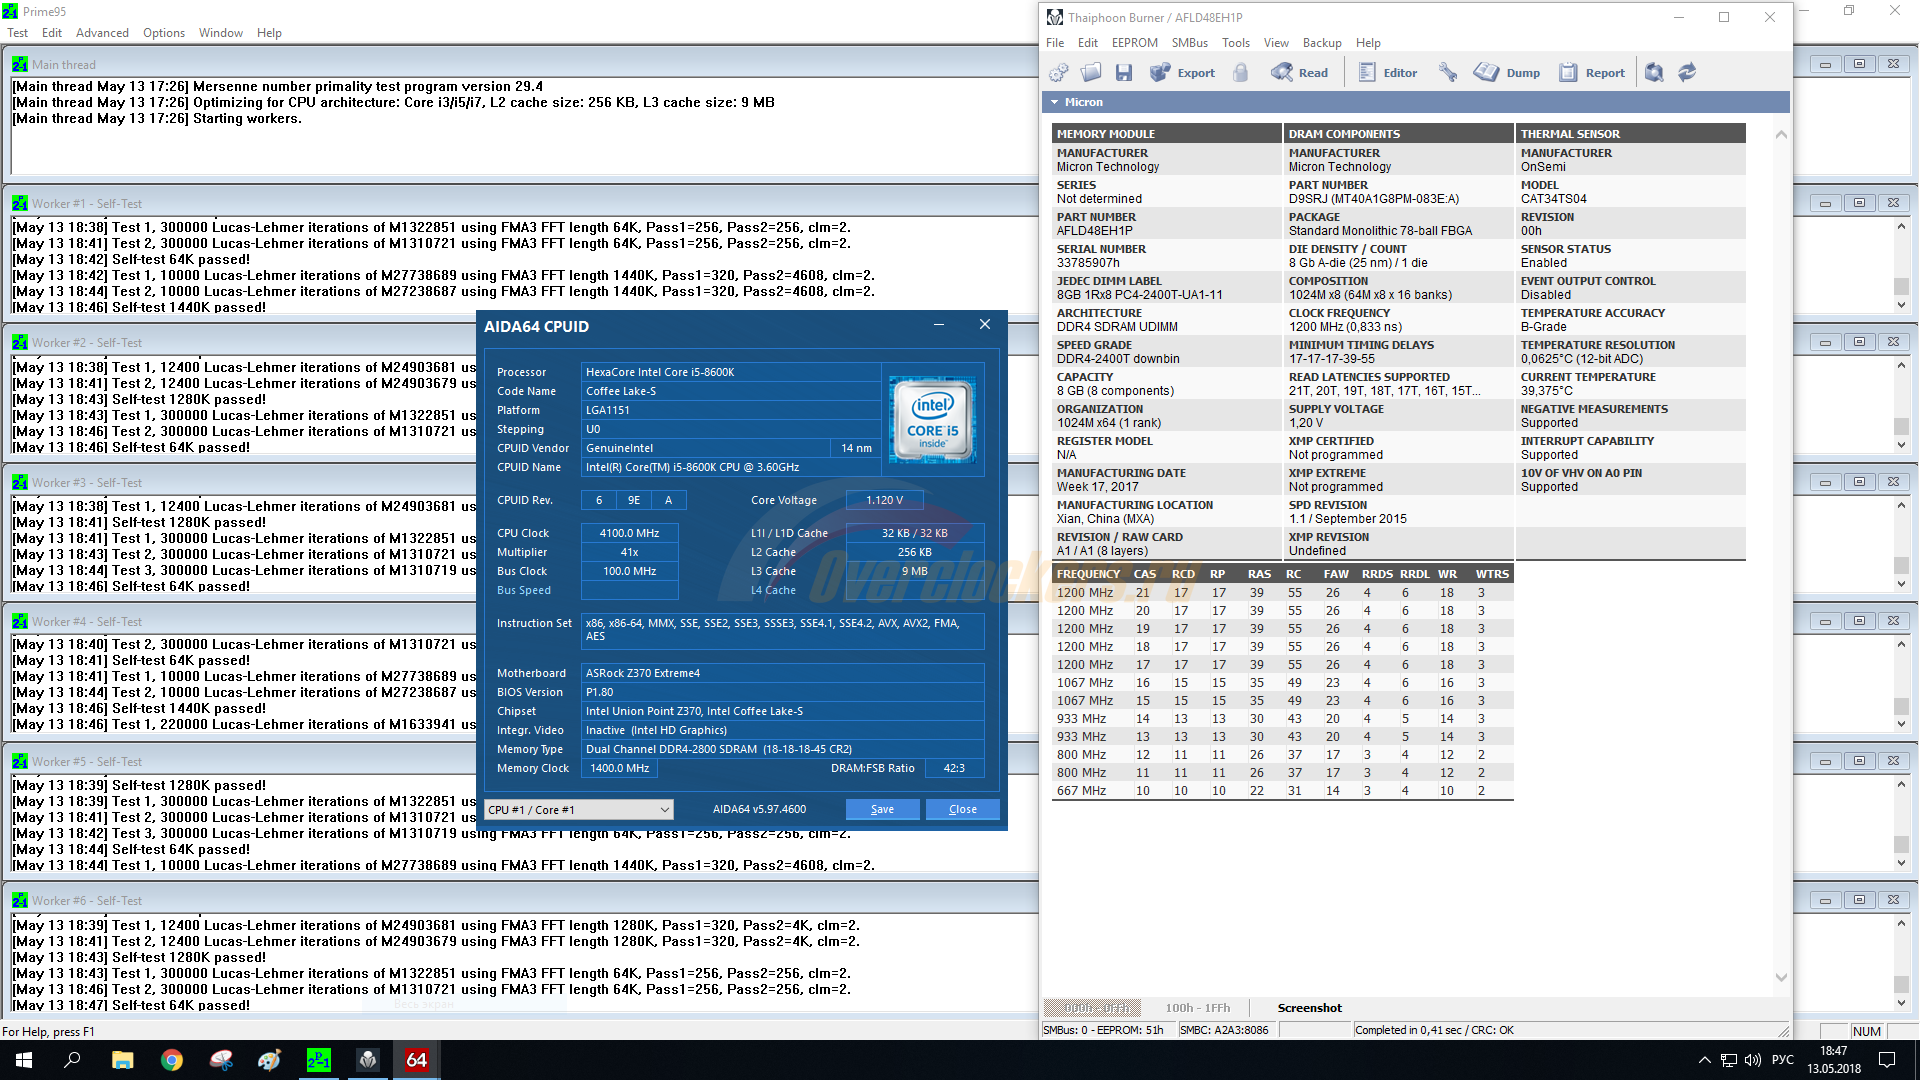Click the padlock icon in Thaiphoon toolbar

[x=1240, y=72]
